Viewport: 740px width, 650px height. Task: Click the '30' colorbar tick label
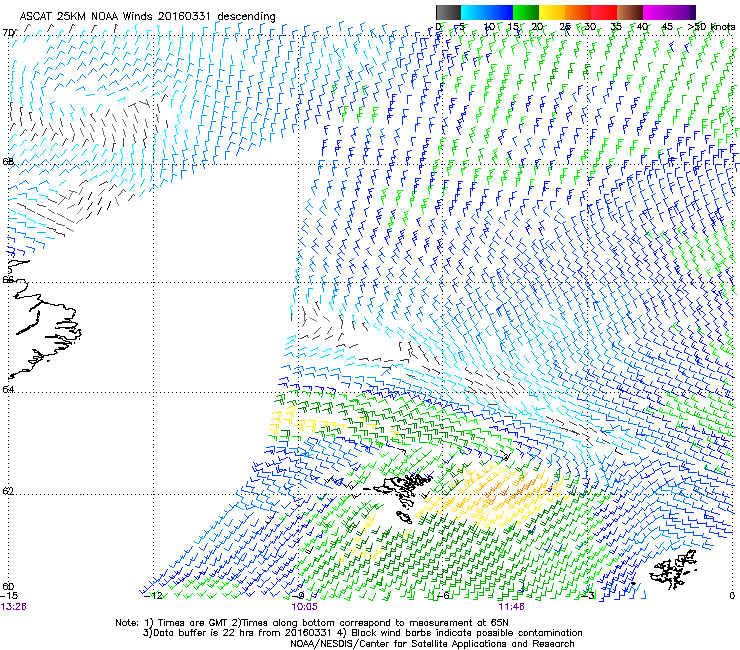[590, 27]
